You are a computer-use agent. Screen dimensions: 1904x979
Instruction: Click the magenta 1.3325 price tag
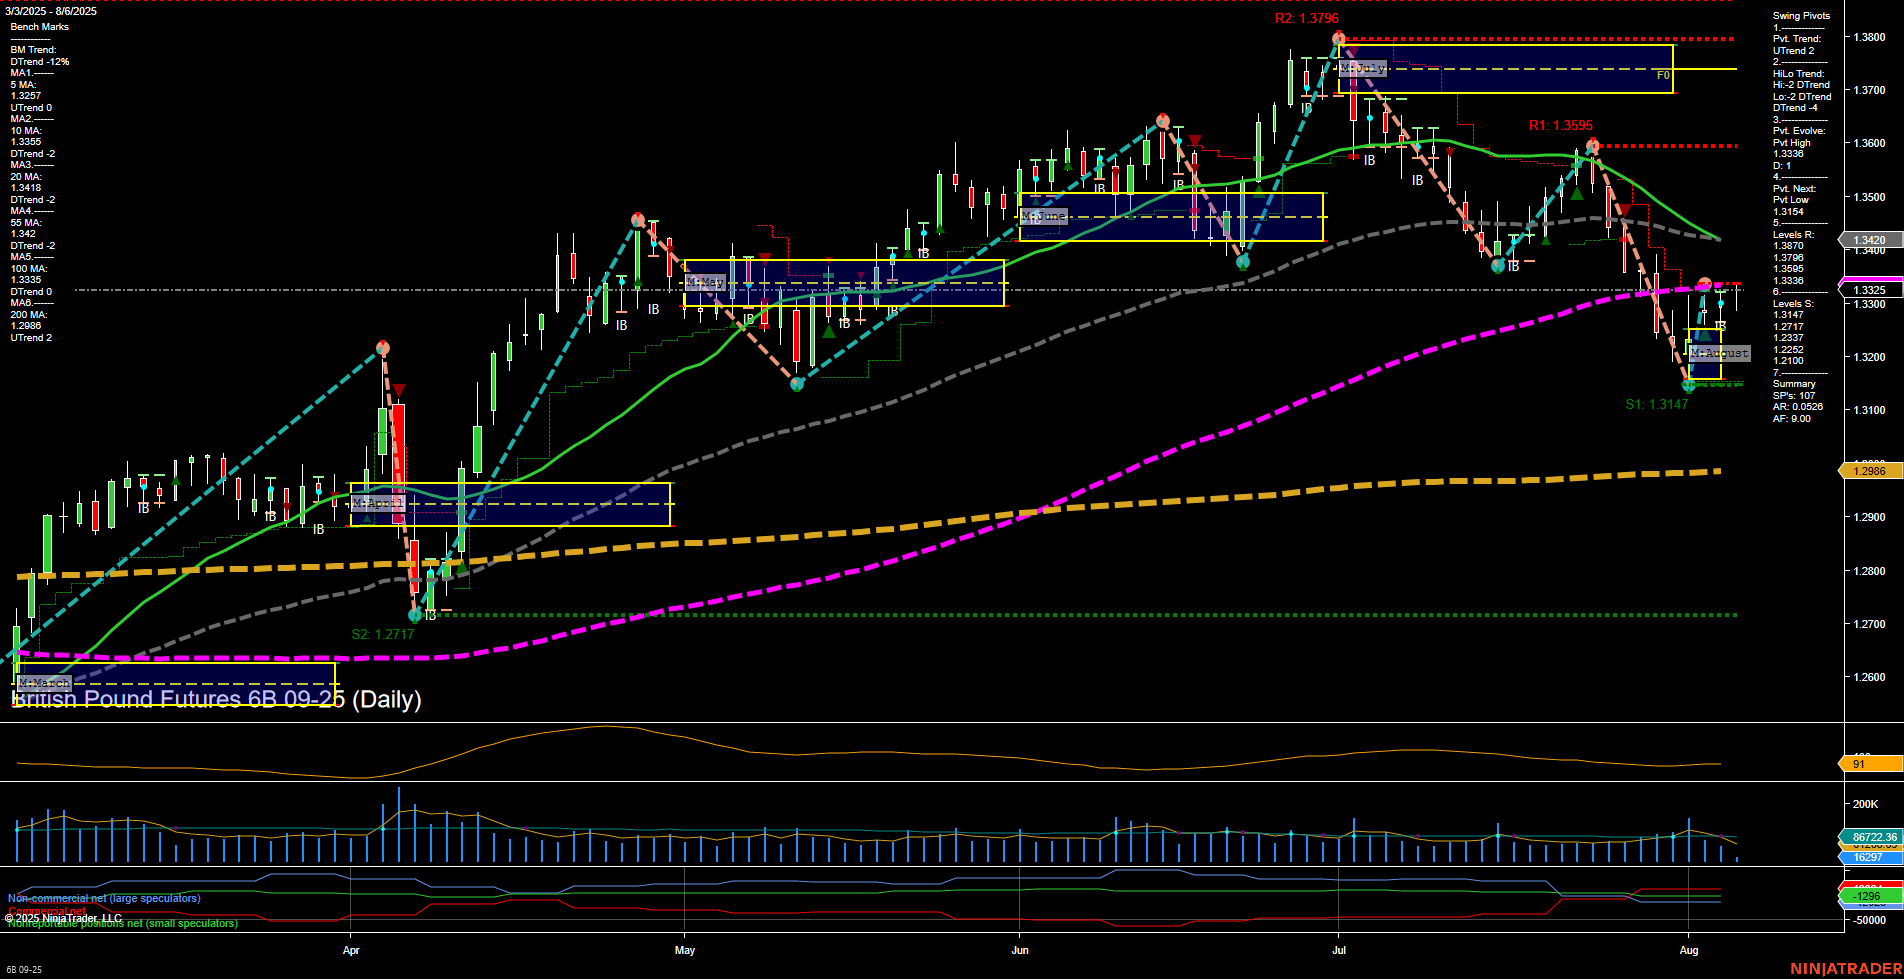[1868, 289]
